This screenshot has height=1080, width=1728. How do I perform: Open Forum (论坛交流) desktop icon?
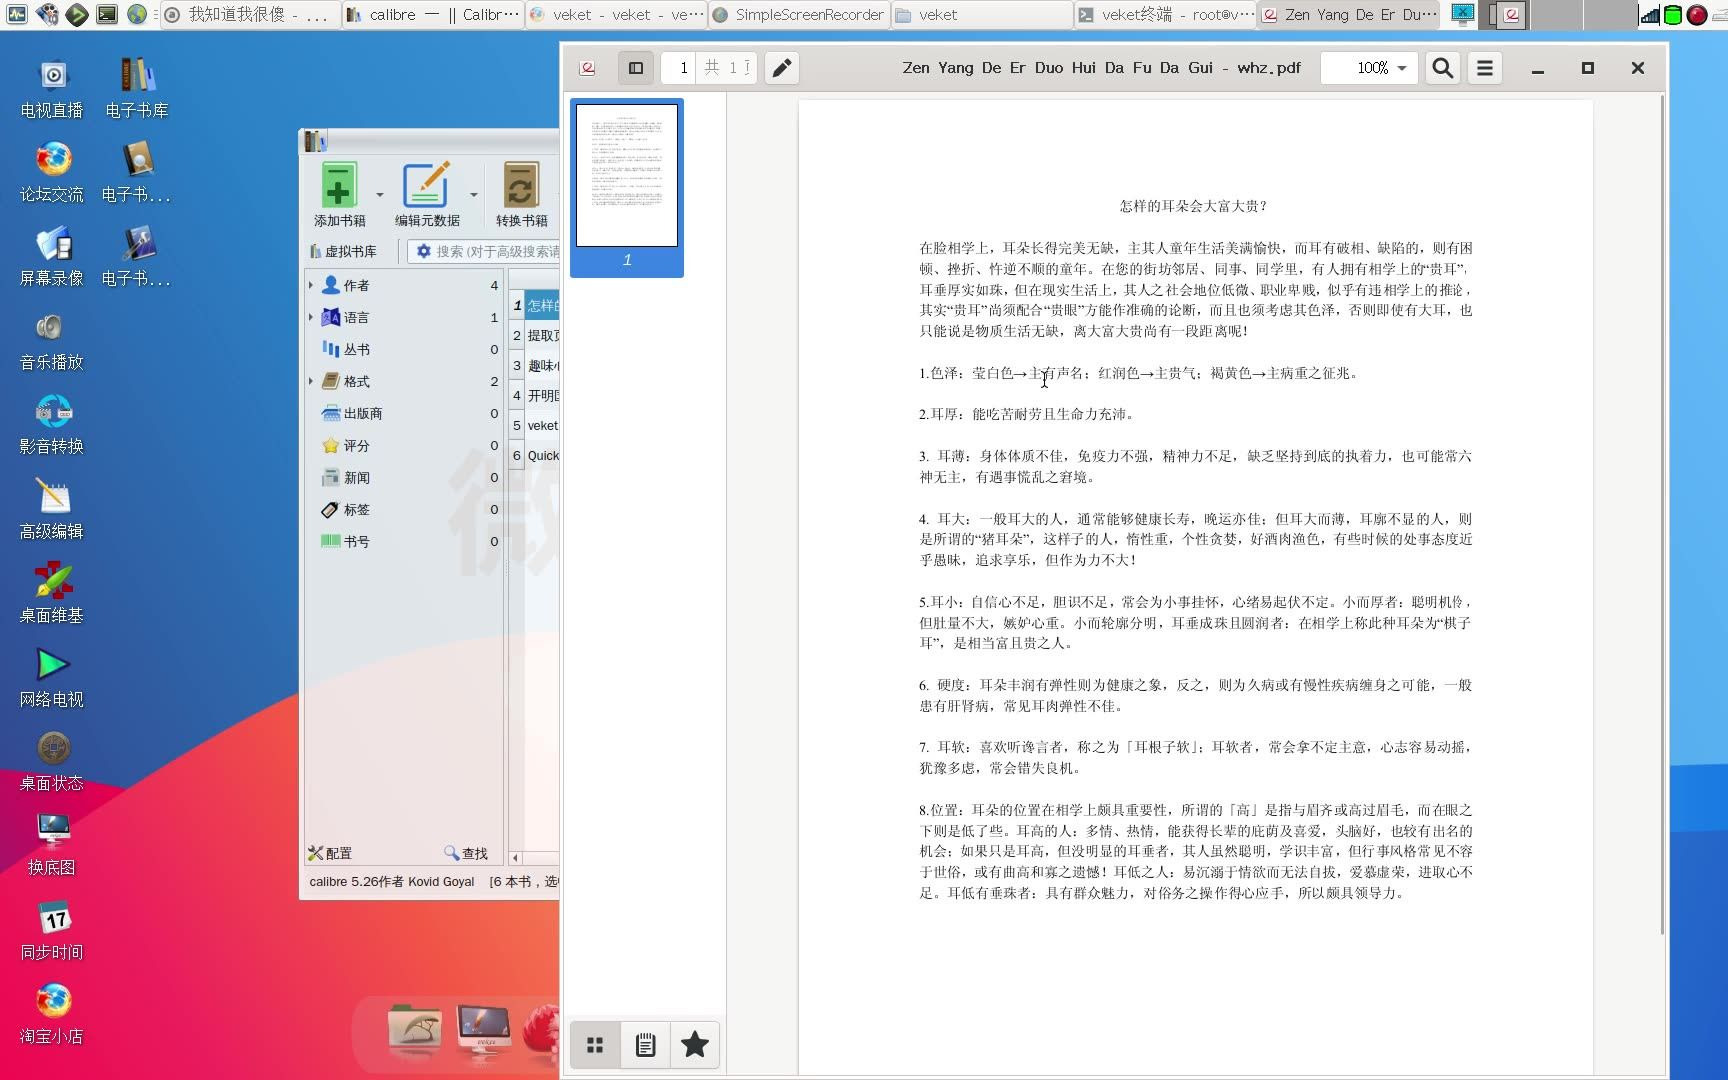(x=52, y=172)
